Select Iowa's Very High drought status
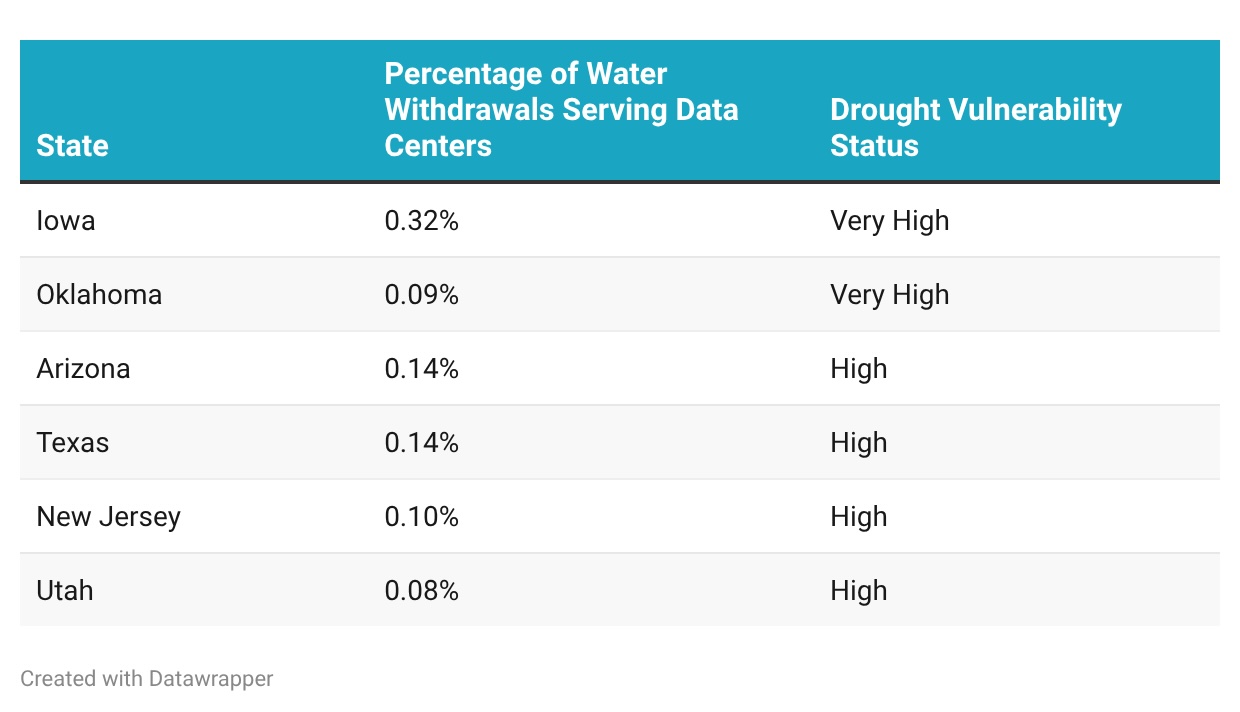This screenshot has width=1240, height=712. click(889, 220)
